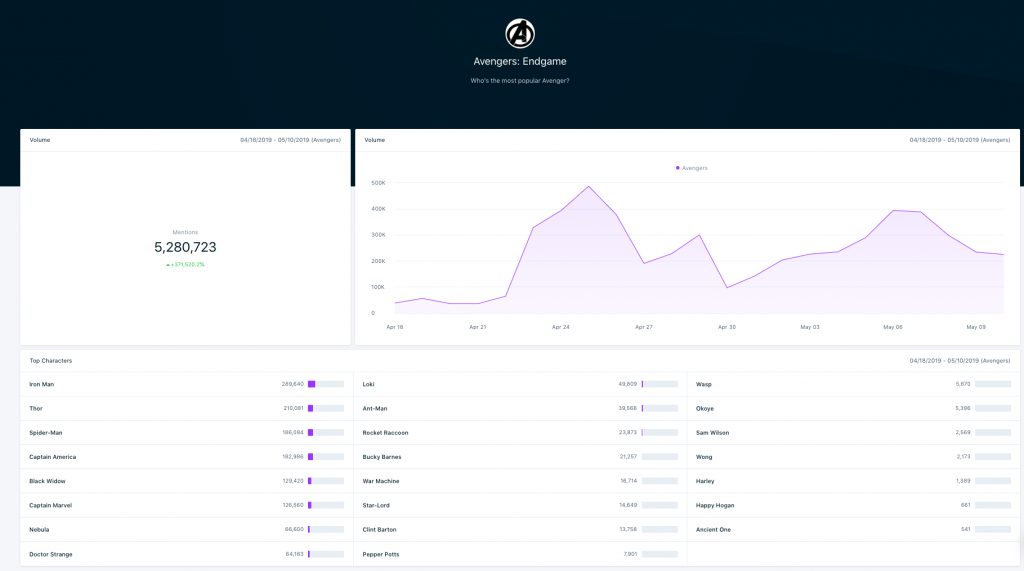Viewport: 1024px width, 571px height.
Task: Click the purple Avengers legend dot
Action: point(677,168)
